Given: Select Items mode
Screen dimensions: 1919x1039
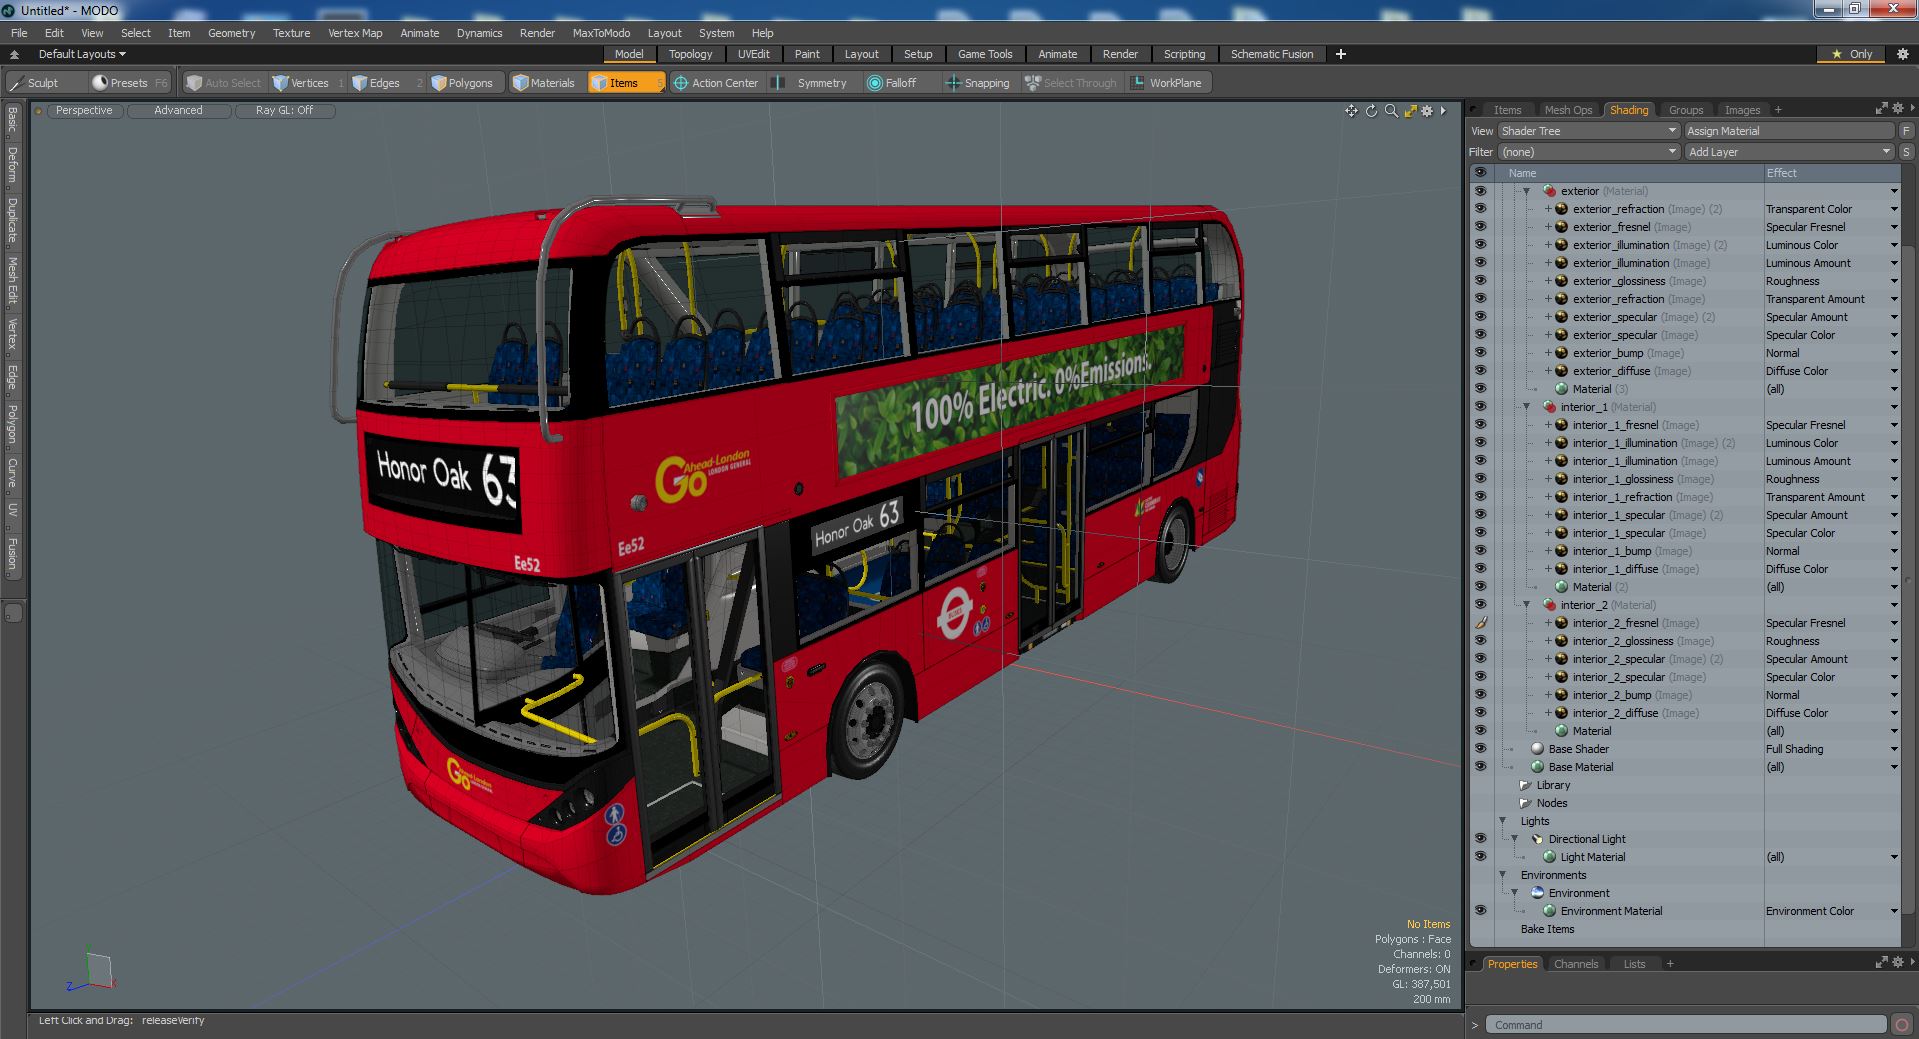Looking at the screenshot, I should pos(625,83).
